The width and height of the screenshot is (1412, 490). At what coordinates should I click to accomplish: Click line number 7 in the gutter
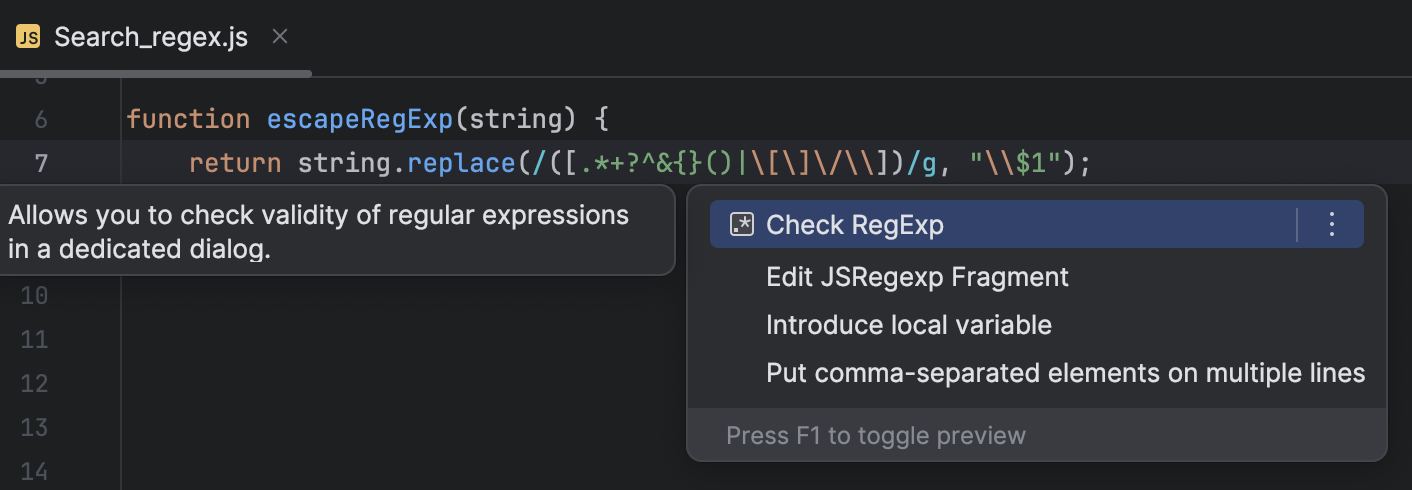click(x=41, y=163)
